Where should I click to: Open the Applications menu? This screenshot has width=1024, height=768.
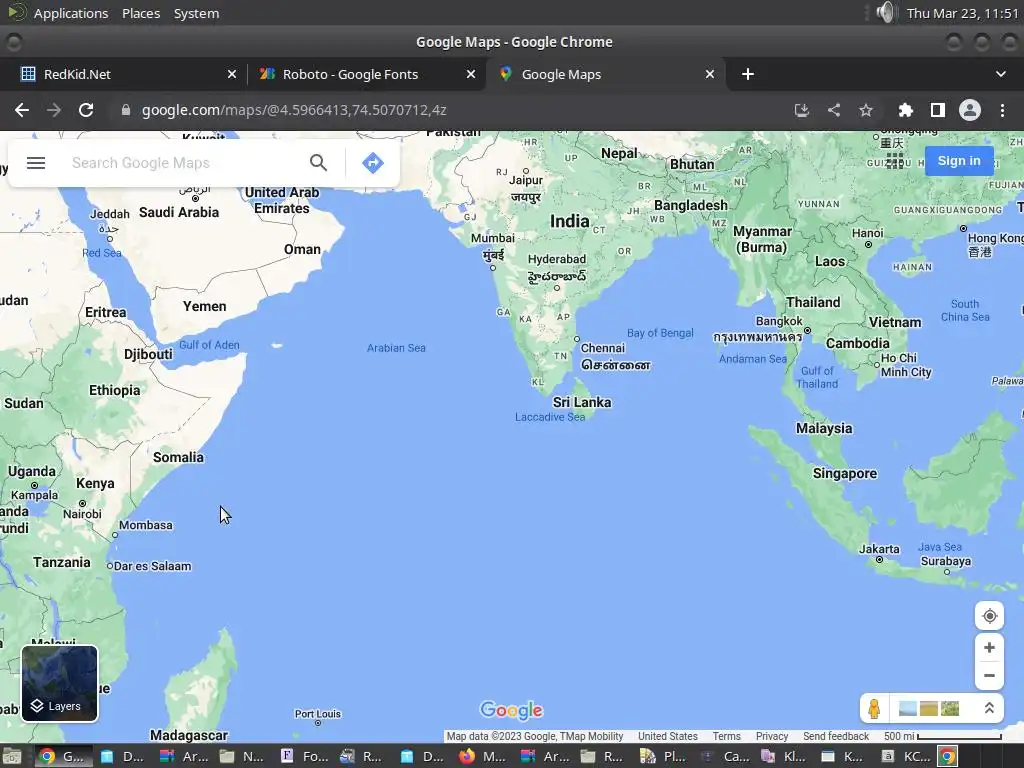coord(71,13)
